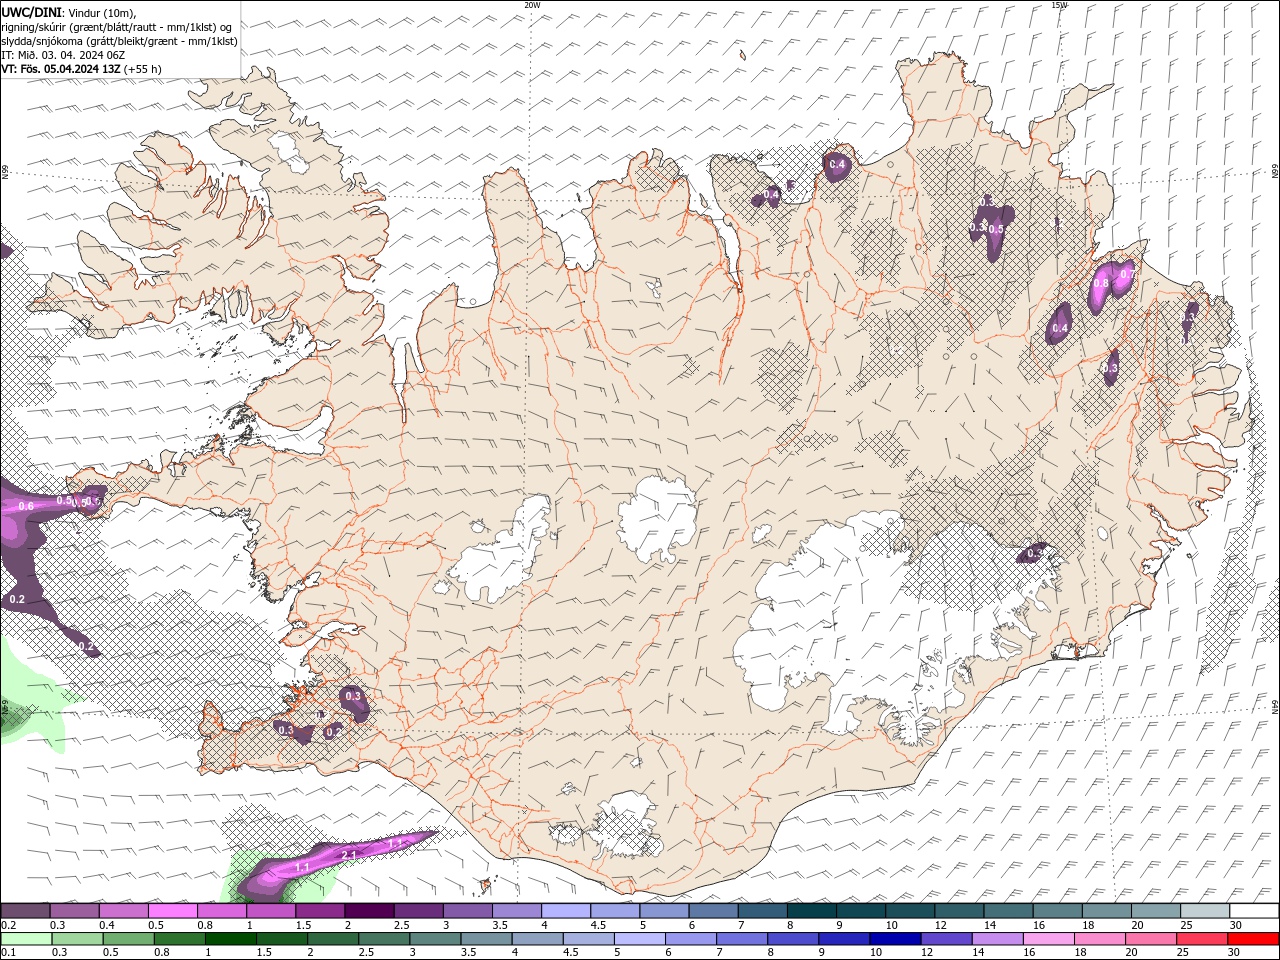Click the '14' label under the upper legend bar
Image resolution: width=1280 pixels, height=960 pixels.
click(x=990, y=925)
